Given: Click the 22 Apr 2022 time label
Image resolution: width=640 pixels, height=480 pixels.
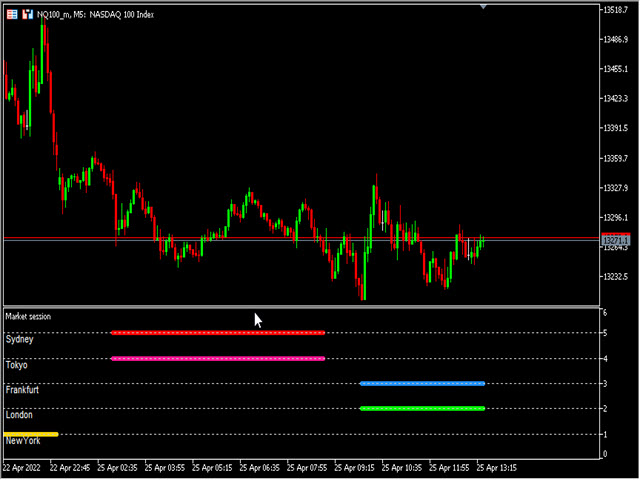Looking at the screenshot, I should tap(22, 468).
